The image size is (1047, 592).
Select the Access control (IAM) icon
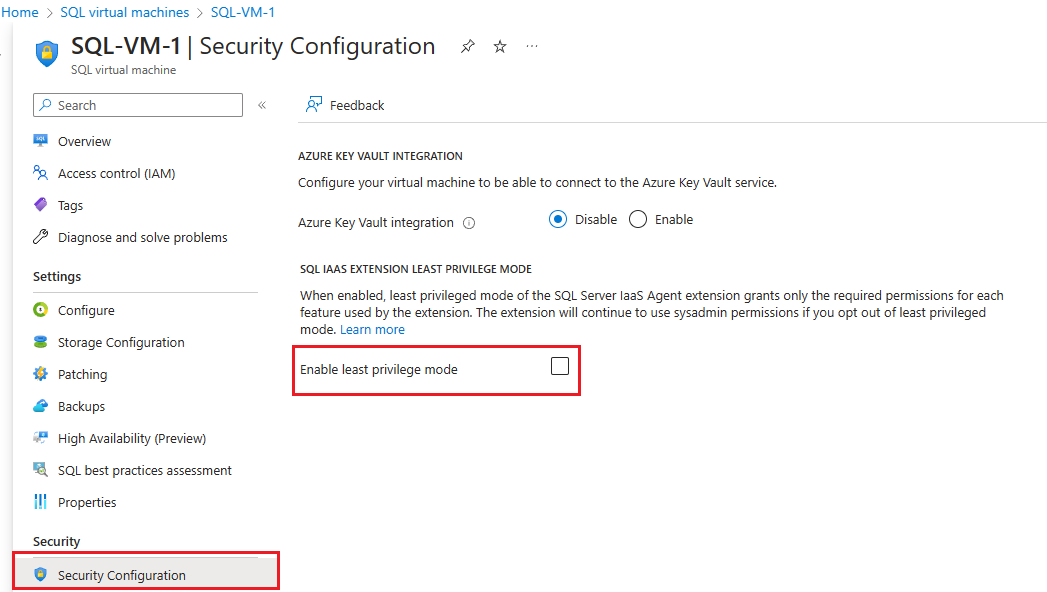pos(39,173)
